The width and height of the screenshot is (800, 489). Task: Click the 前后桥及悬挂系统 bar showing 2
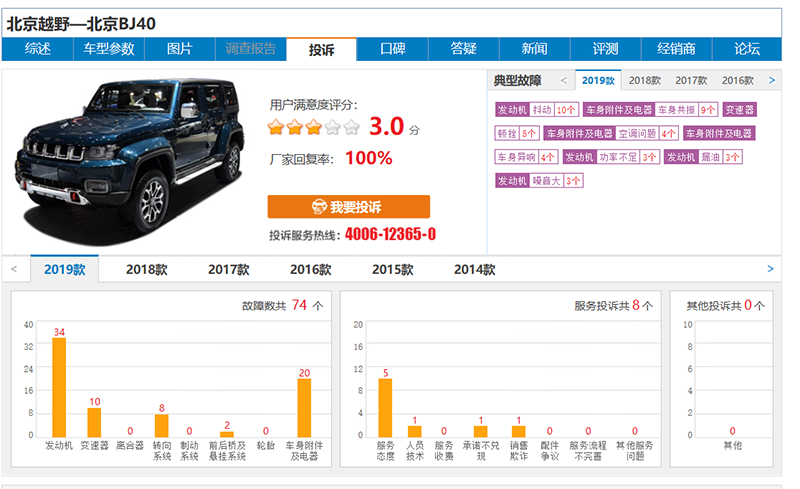point(227,434)
